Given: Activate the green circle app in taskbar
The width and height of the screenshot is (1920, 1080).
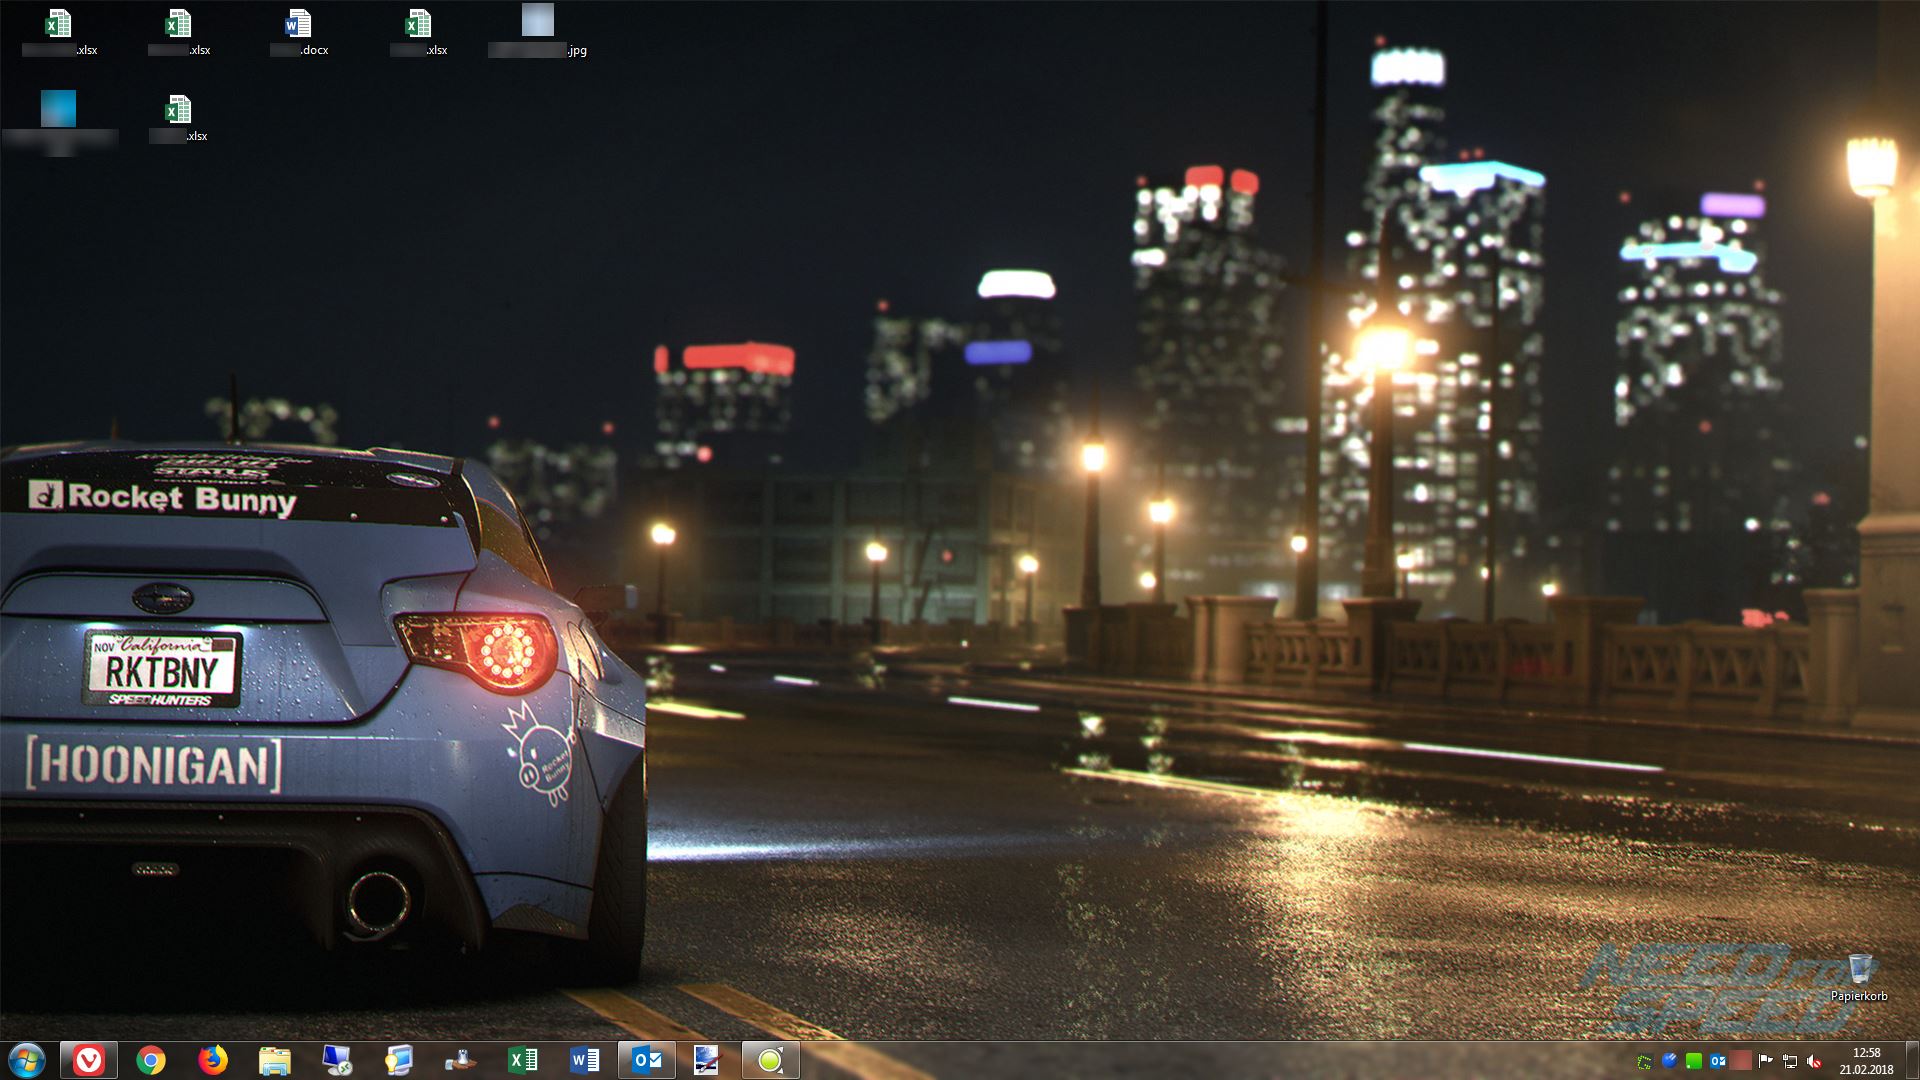Looking at the screenshot, I should coord(771,1060).
